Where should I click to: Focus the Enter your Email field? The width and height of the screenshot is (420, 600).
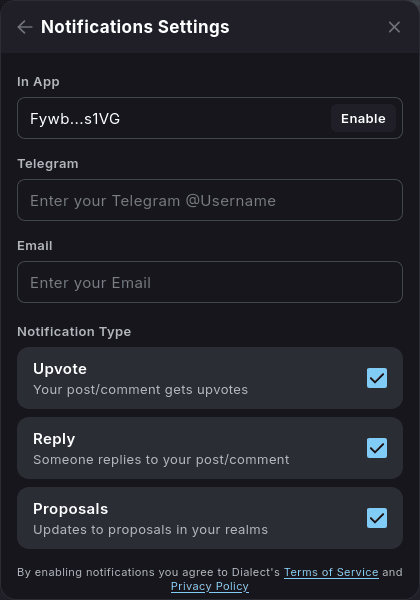pos(210,282)
